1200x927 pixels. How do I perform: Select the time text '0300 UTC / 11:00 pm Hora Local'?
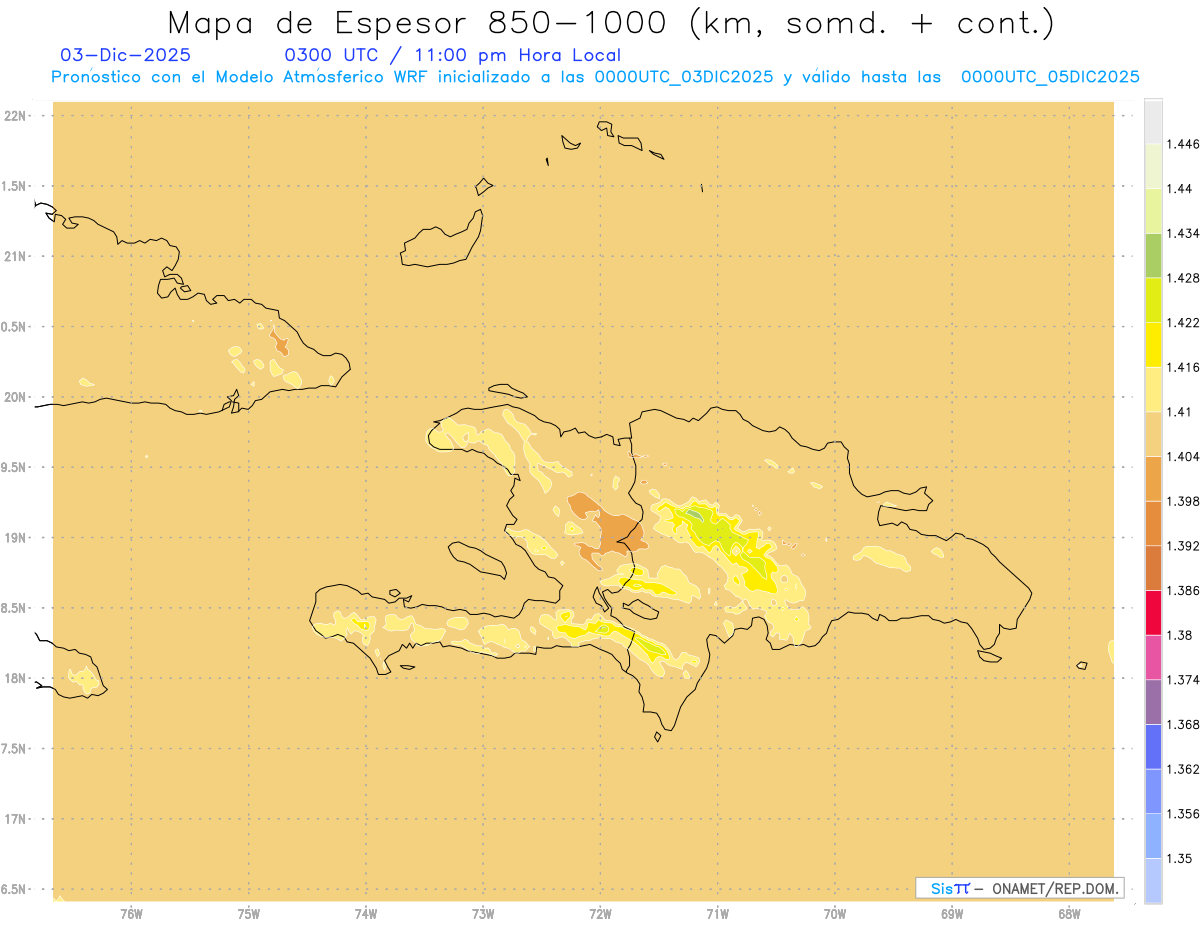point(453,55)
